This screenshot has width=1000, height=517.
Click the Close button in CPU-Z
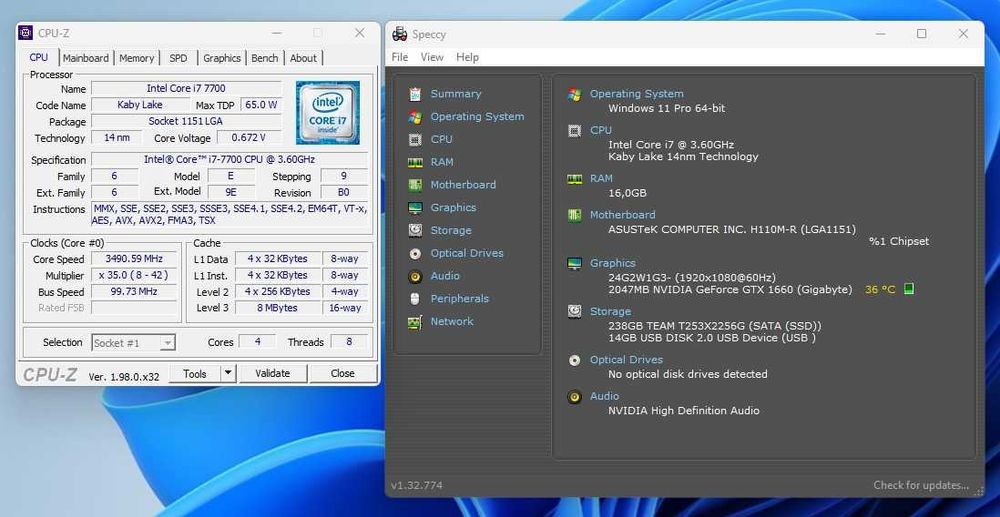coord(342,374)
